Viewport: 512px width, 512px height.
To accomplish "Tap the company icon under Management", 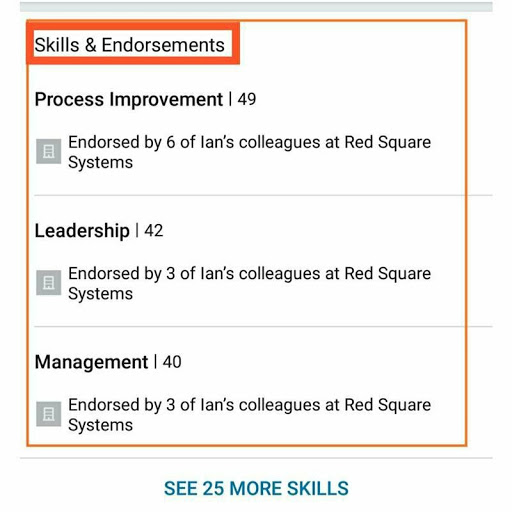I will (49, 414).
